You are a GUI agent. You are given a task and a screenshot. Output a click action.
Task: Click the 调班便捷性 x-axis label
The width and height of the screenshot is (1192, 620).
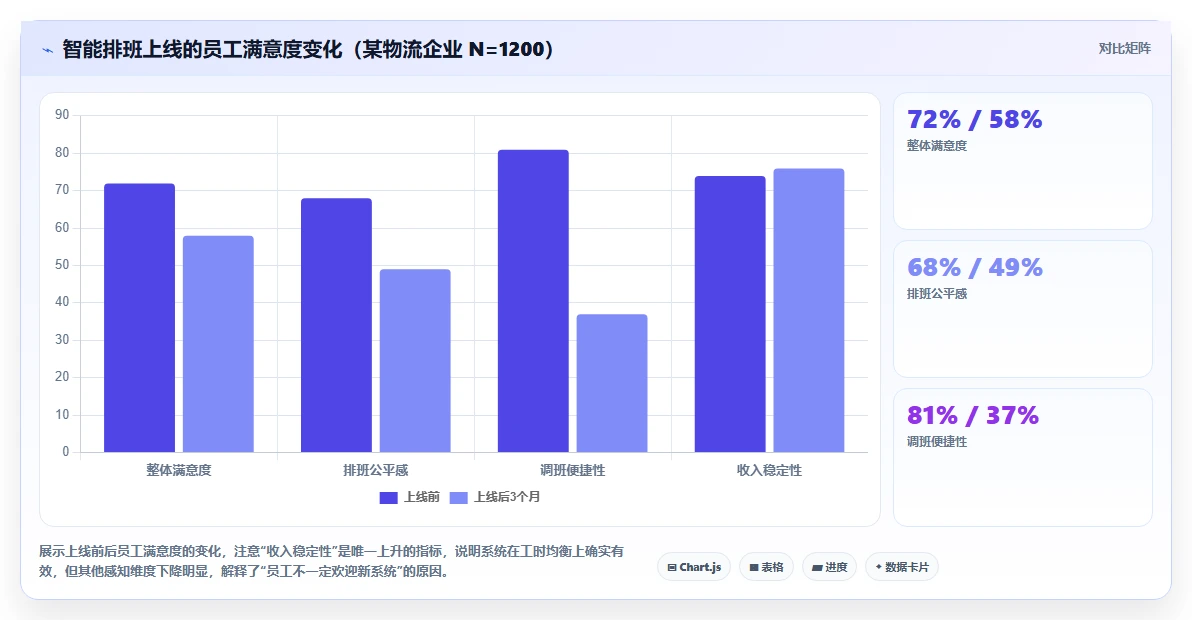[572, 470]
